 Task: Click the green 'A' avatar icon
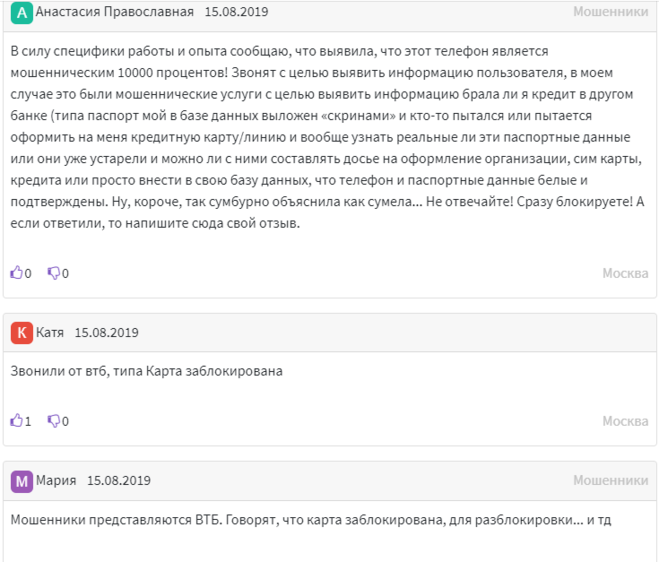[21, 13]
